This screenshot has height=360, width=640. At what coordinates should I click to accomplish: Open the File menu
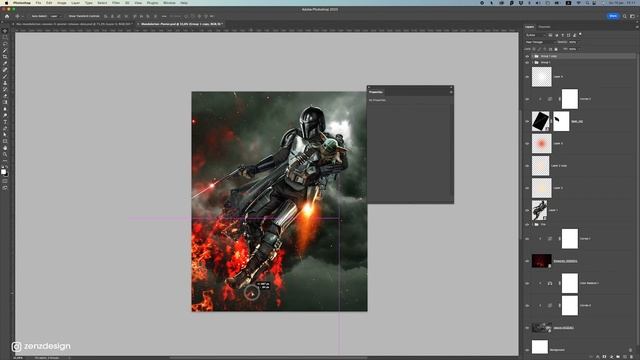point(38,2)
